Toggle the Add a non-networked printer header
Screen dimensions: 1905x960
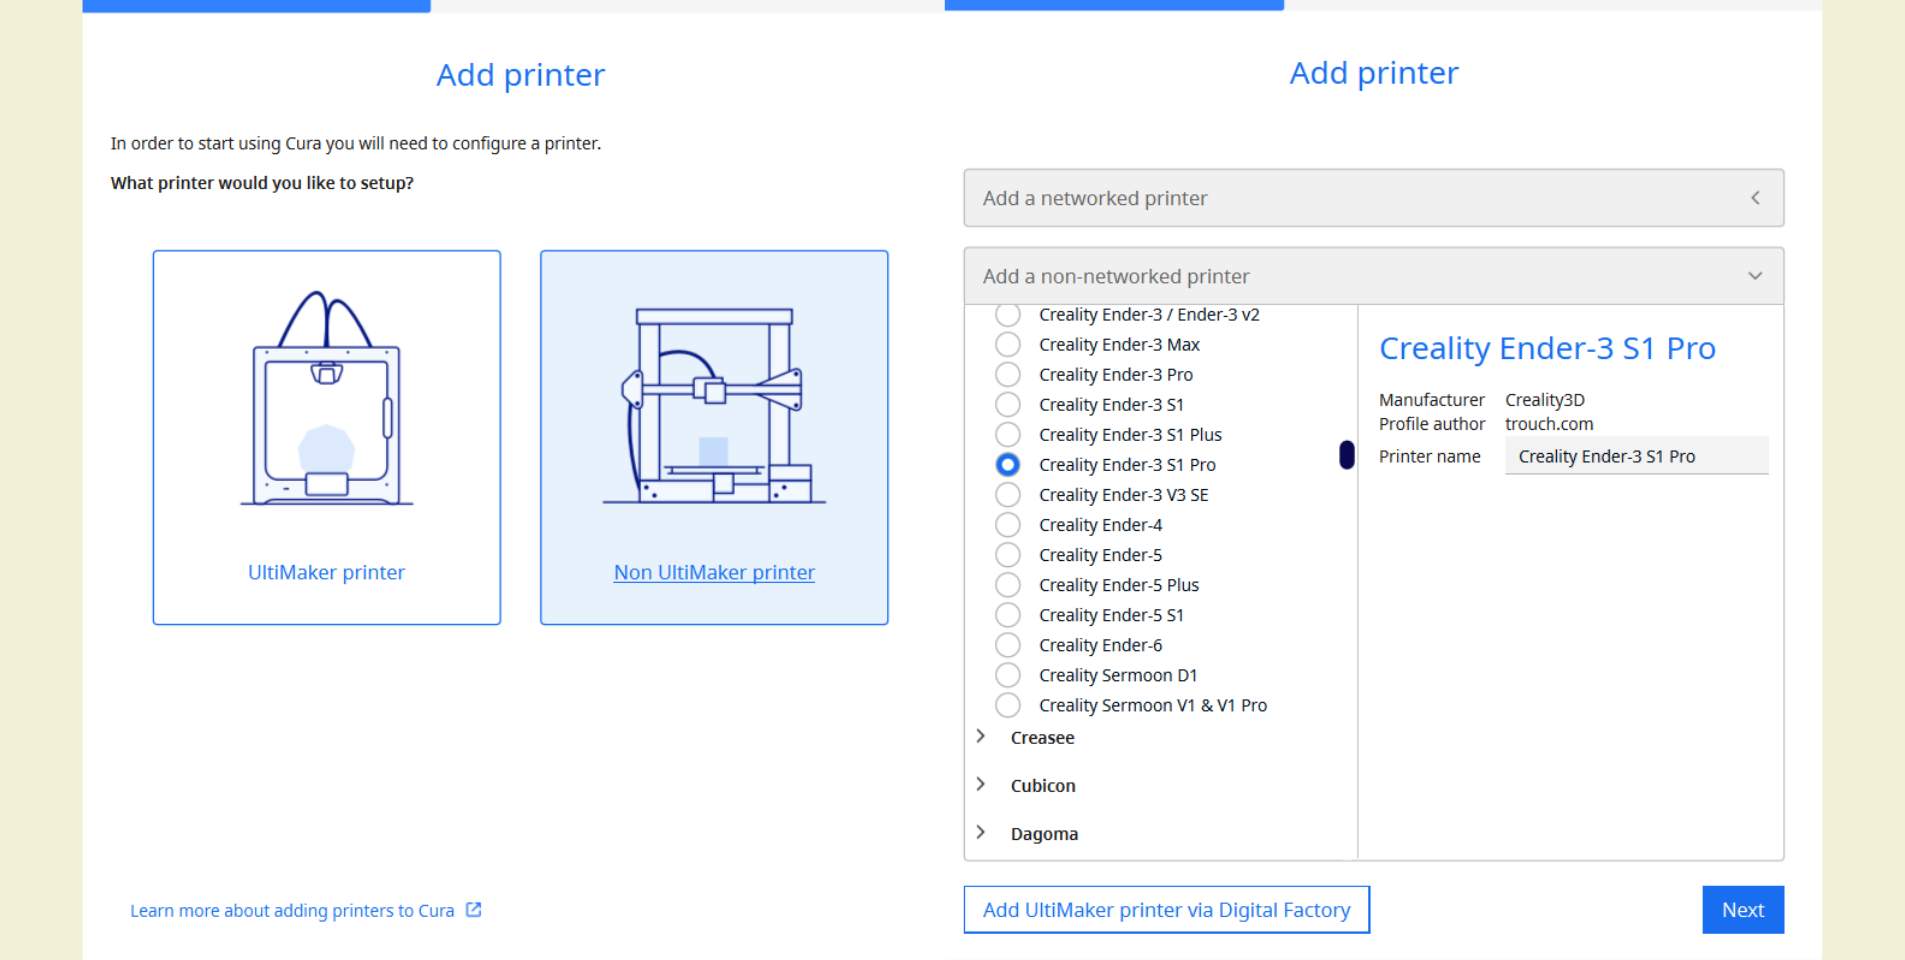point(1373,276)
